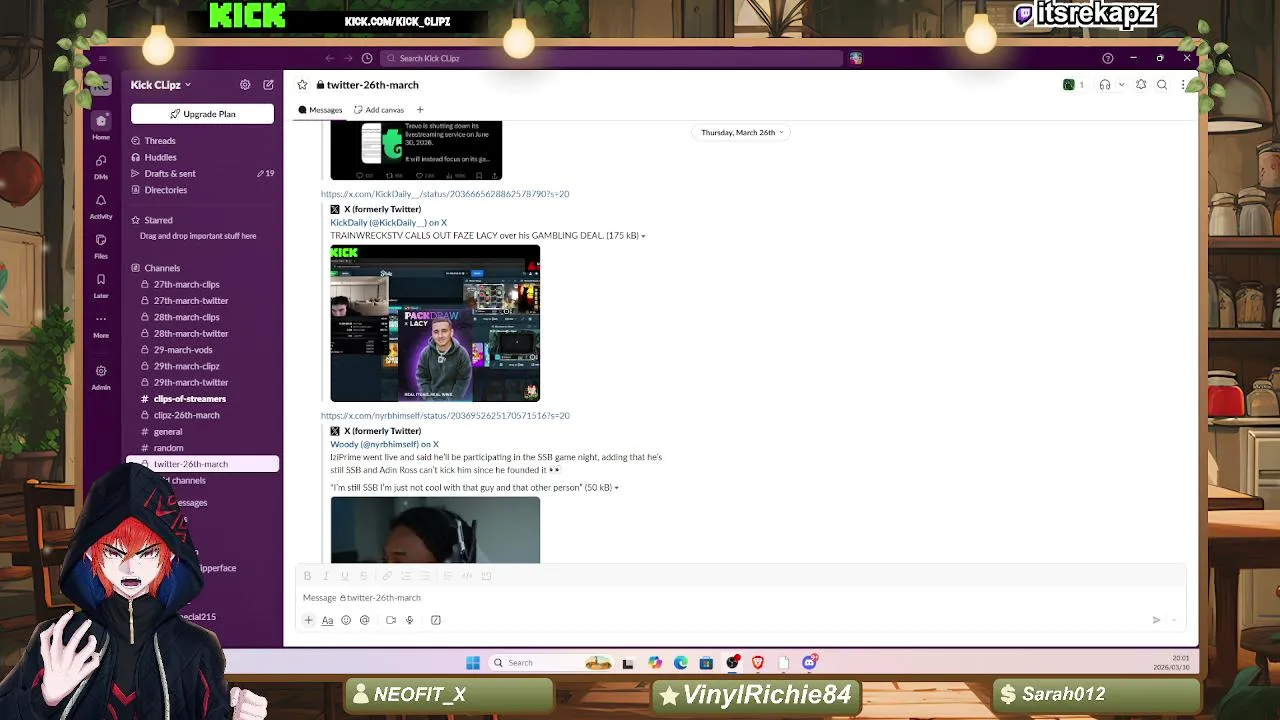Screen dimensions: 1280x720
Task: Click the Upgrade Plan button
Action: point(202,114)
